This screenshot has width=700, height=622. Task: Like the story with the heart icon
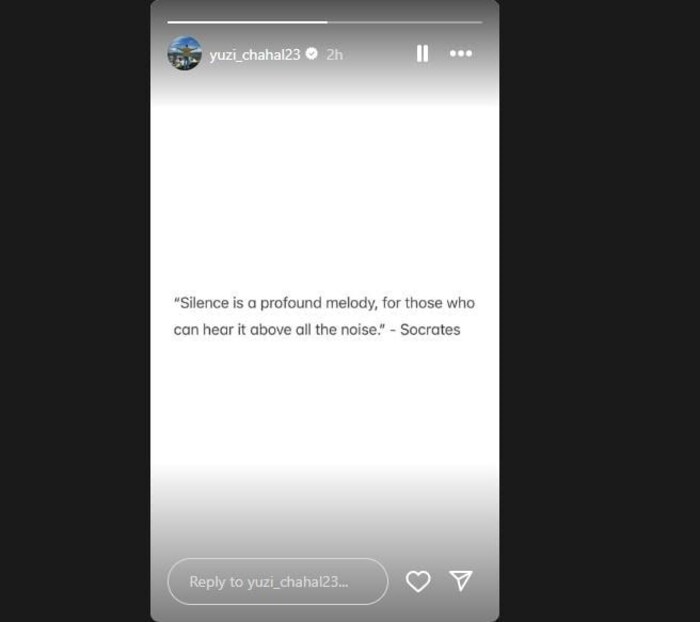click(418, 581)
